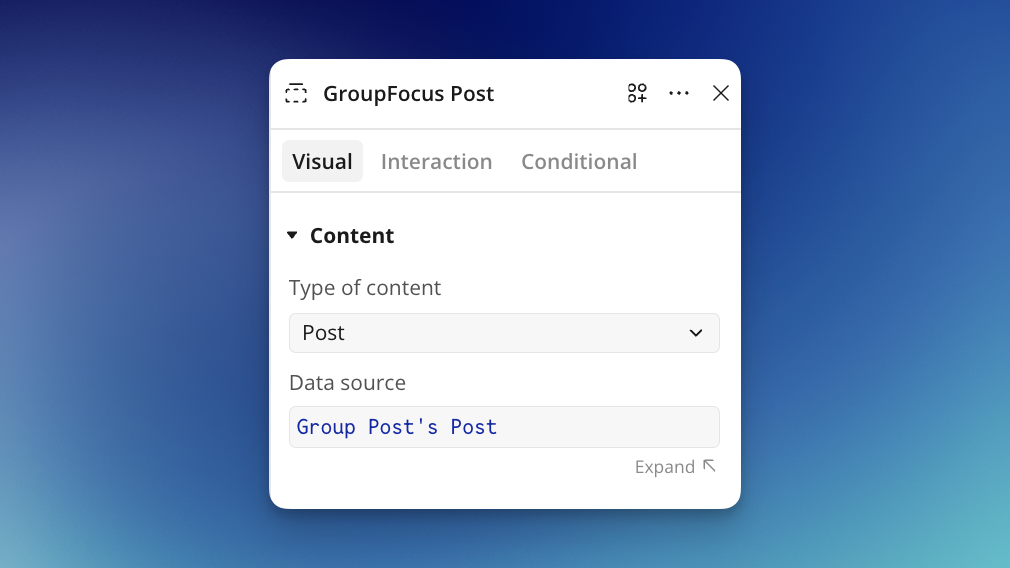Click the Expand link below data source
Image resolution: width=1010 pixels, height=568 pixels.
coord(675,466)
